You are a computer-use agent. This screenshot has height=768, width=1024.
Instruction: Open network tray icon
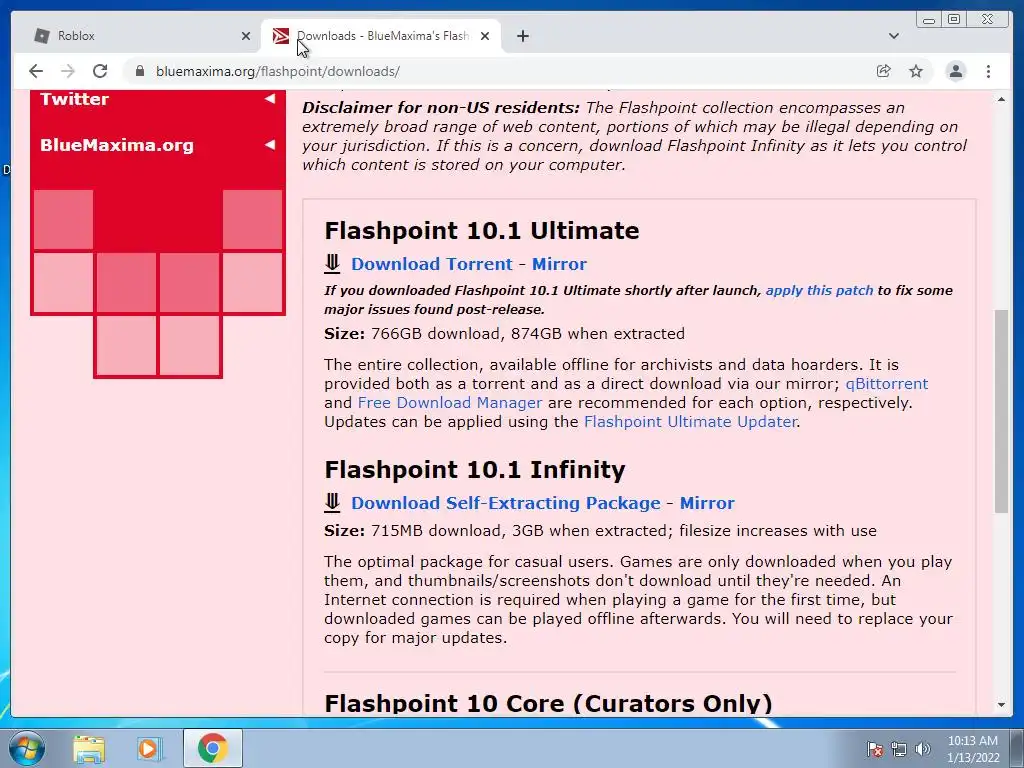coord(899,749)
